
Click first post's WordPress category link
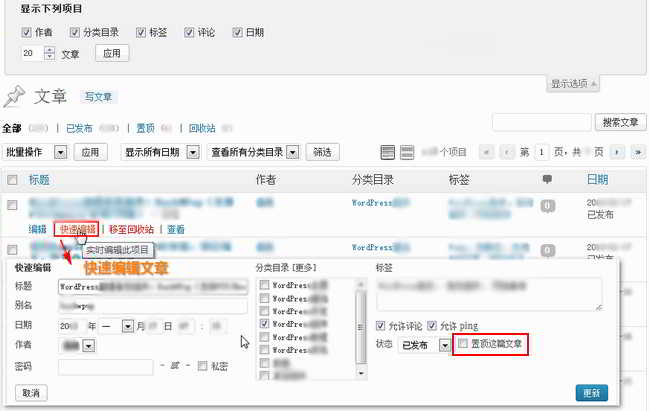tap(380, 203)
